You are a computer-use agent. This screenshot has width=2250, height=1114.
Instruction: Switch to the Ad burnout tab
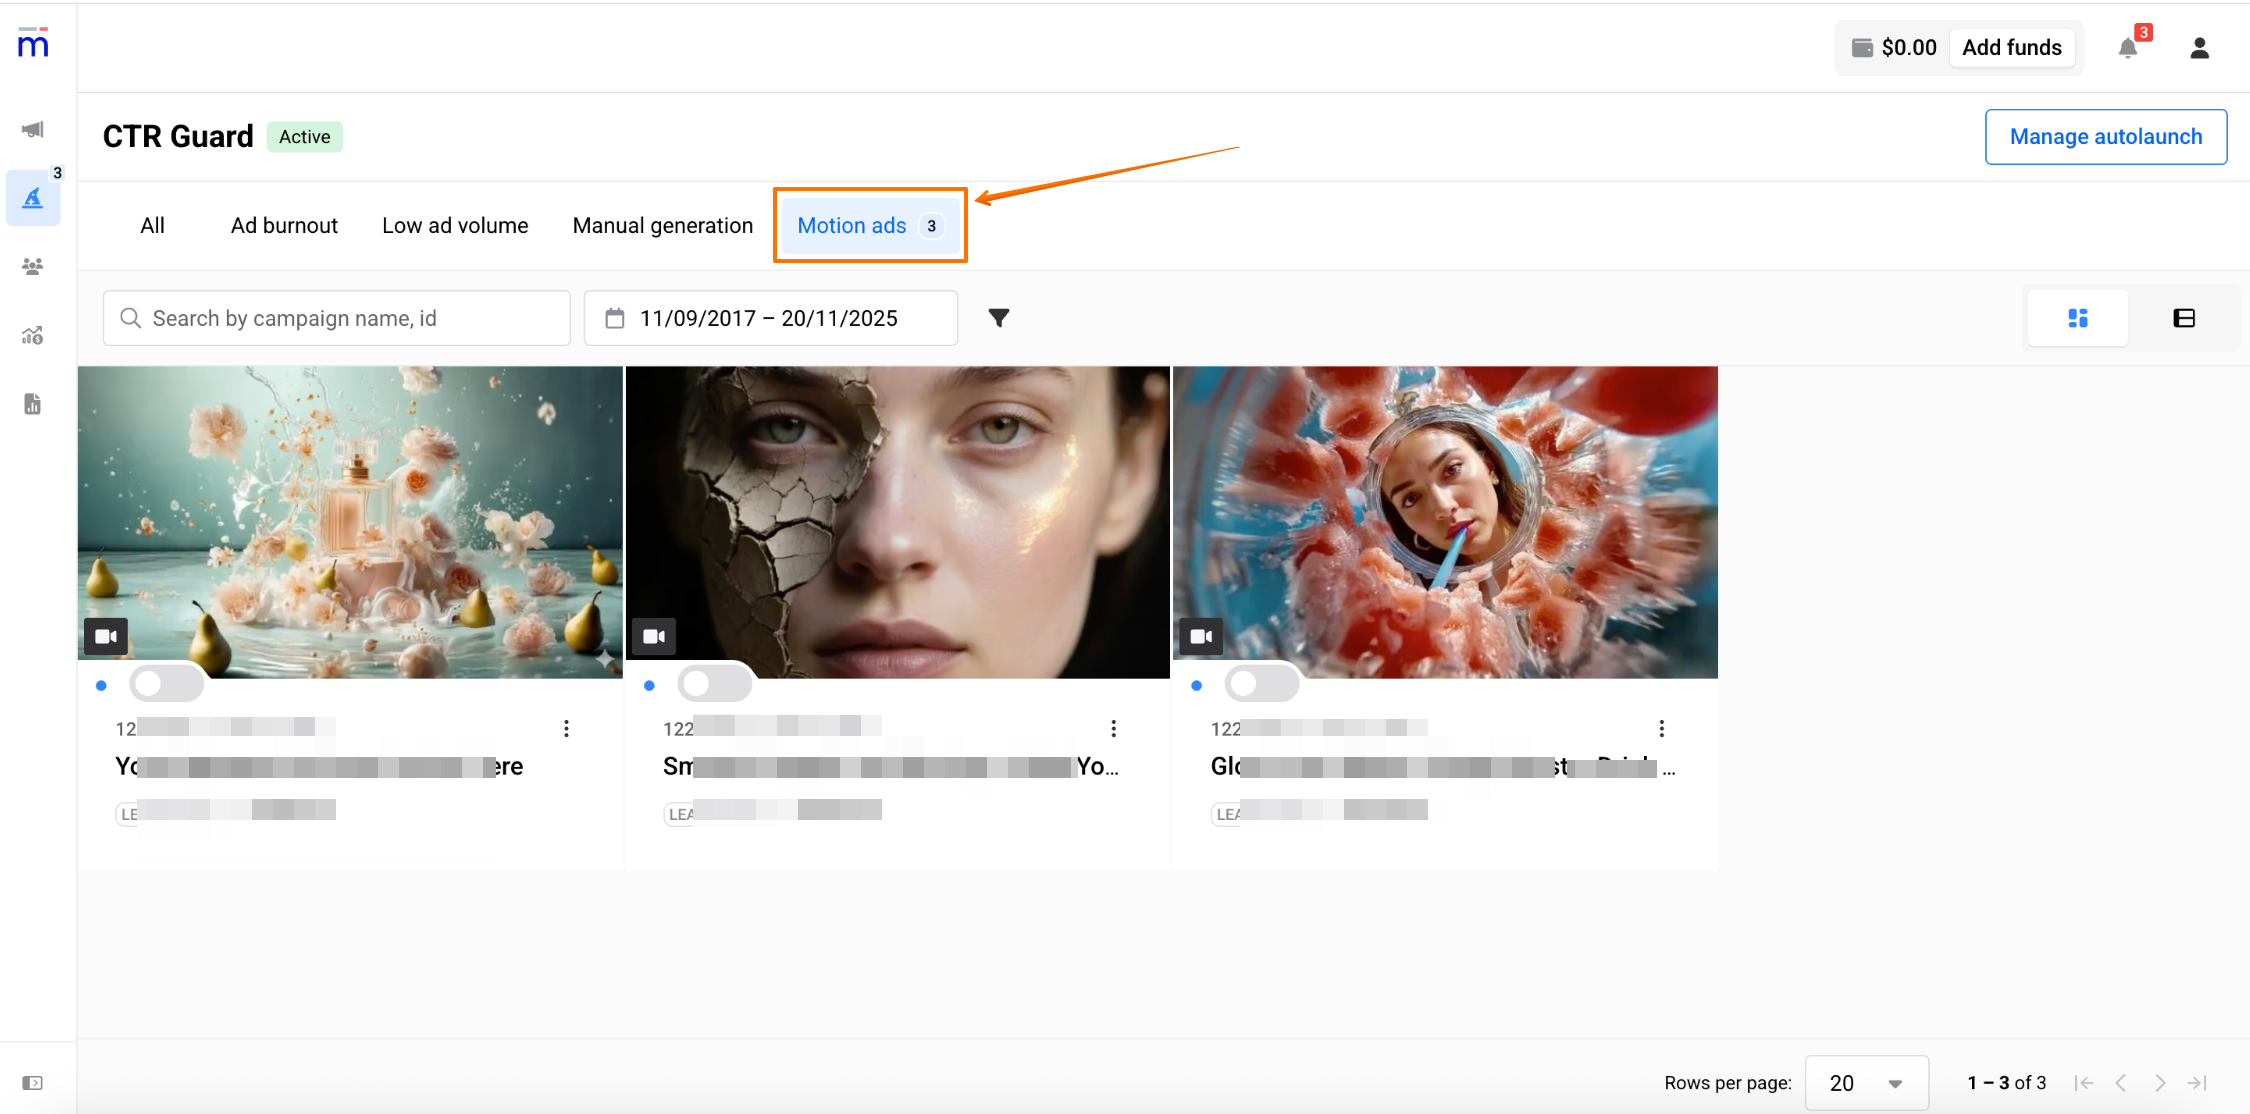(x=284, y=226)
